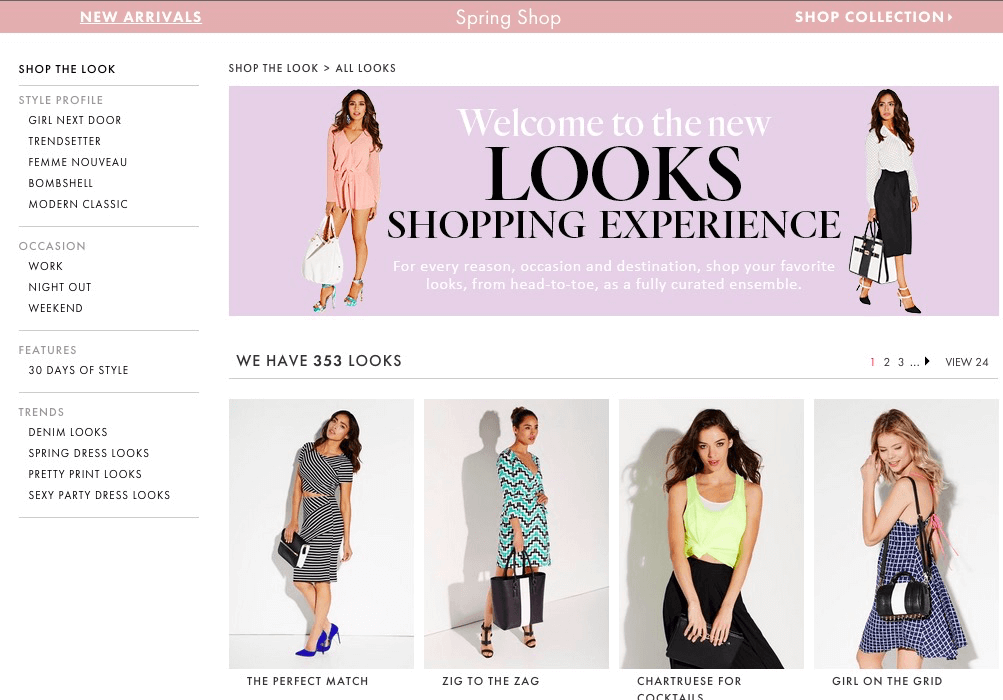
Task: Click the Occasion section heading
Action: [52, 246]
